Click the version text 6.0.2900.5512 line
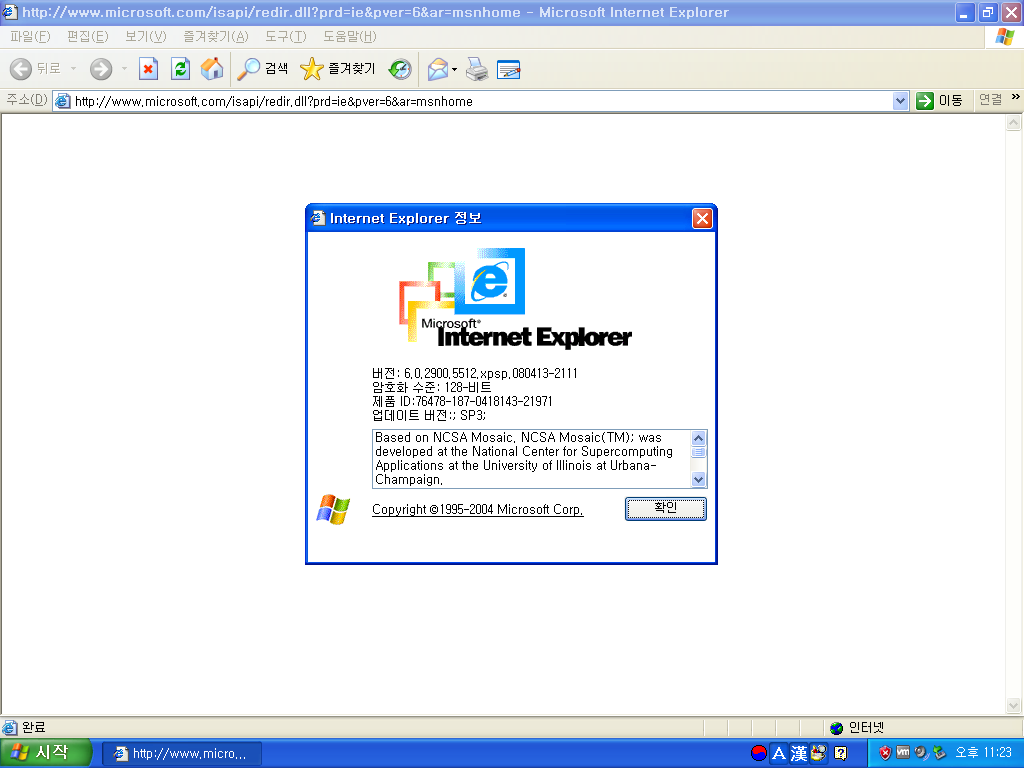The height and width of the screenshot is (768, 1024). (475, 374)
